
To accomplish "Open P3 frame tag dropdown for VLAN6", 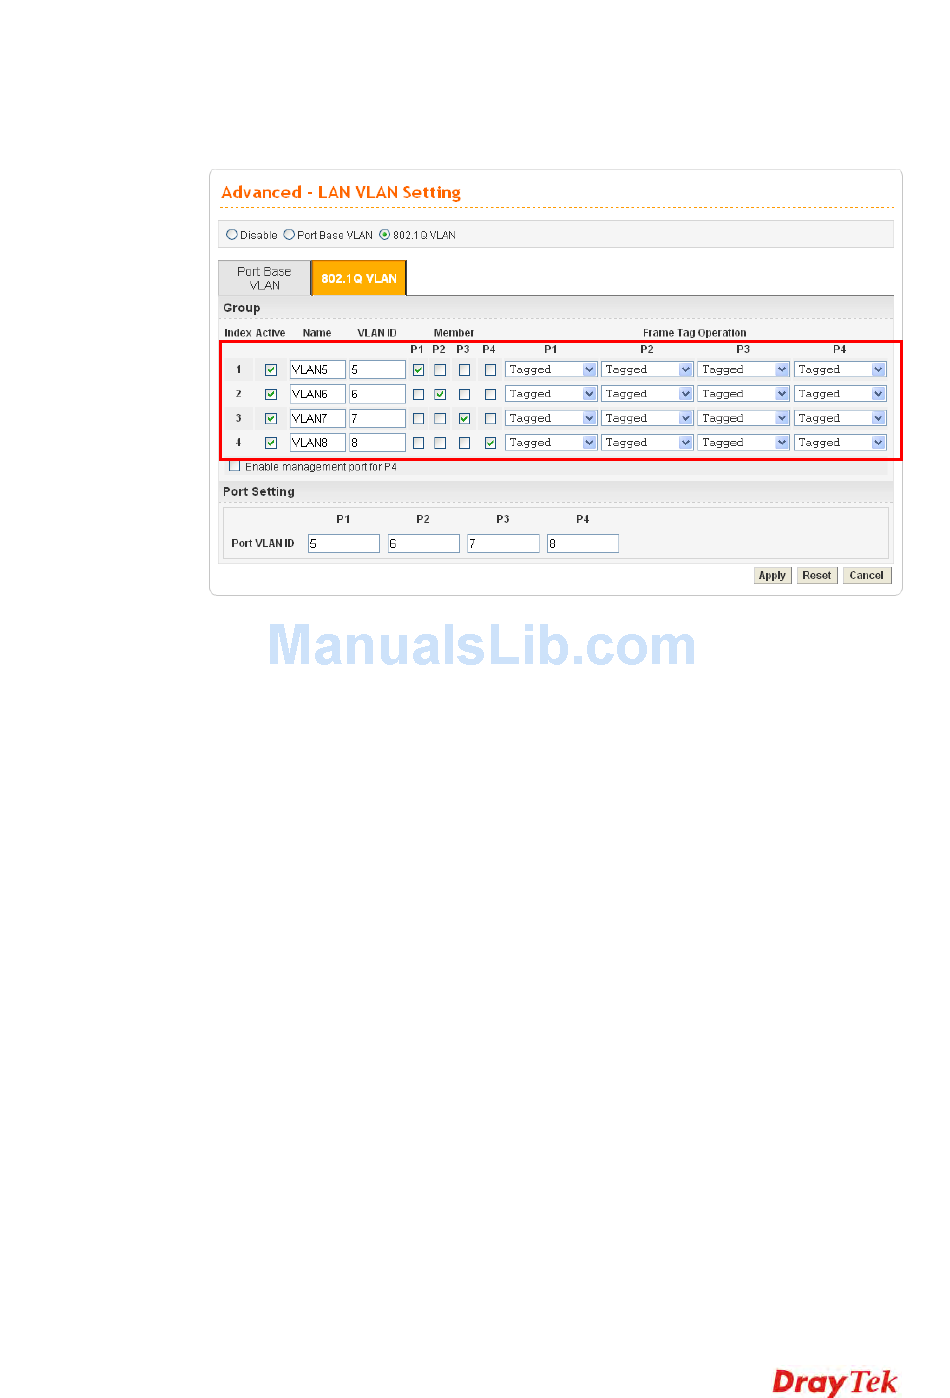I will 743,394.
